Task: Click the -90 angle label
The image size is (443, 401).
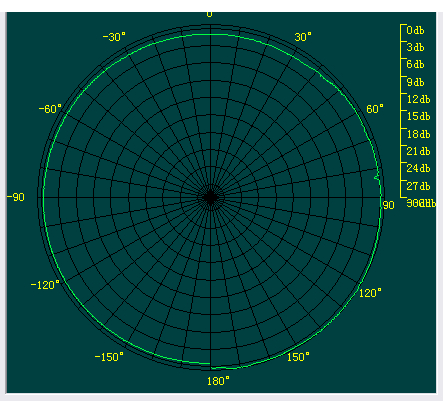Action: tap(16, 197)
